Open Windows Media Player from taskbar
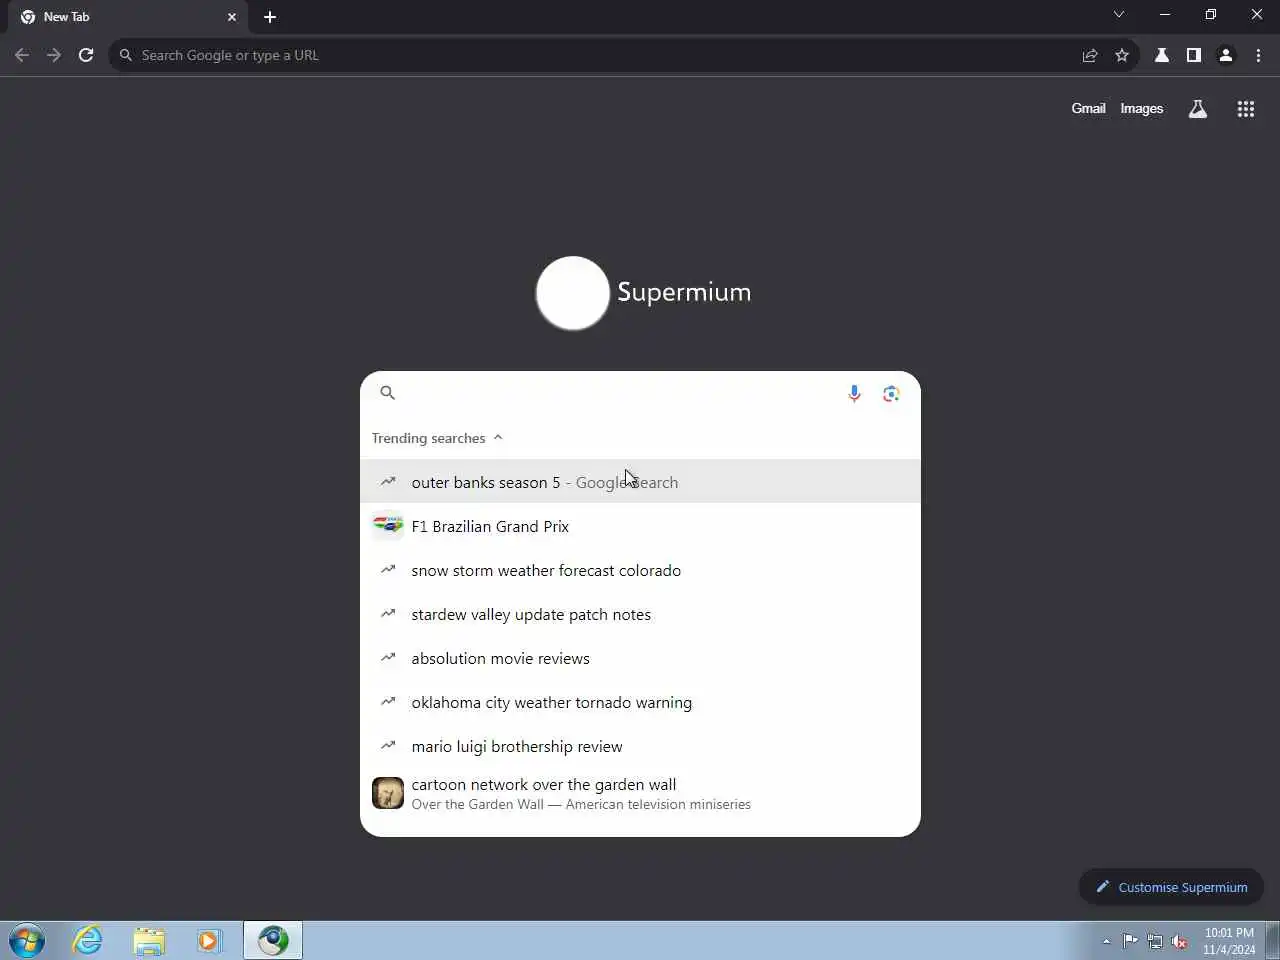The width and height of the screenshot is (1280, 960). [x=209, y=941]
